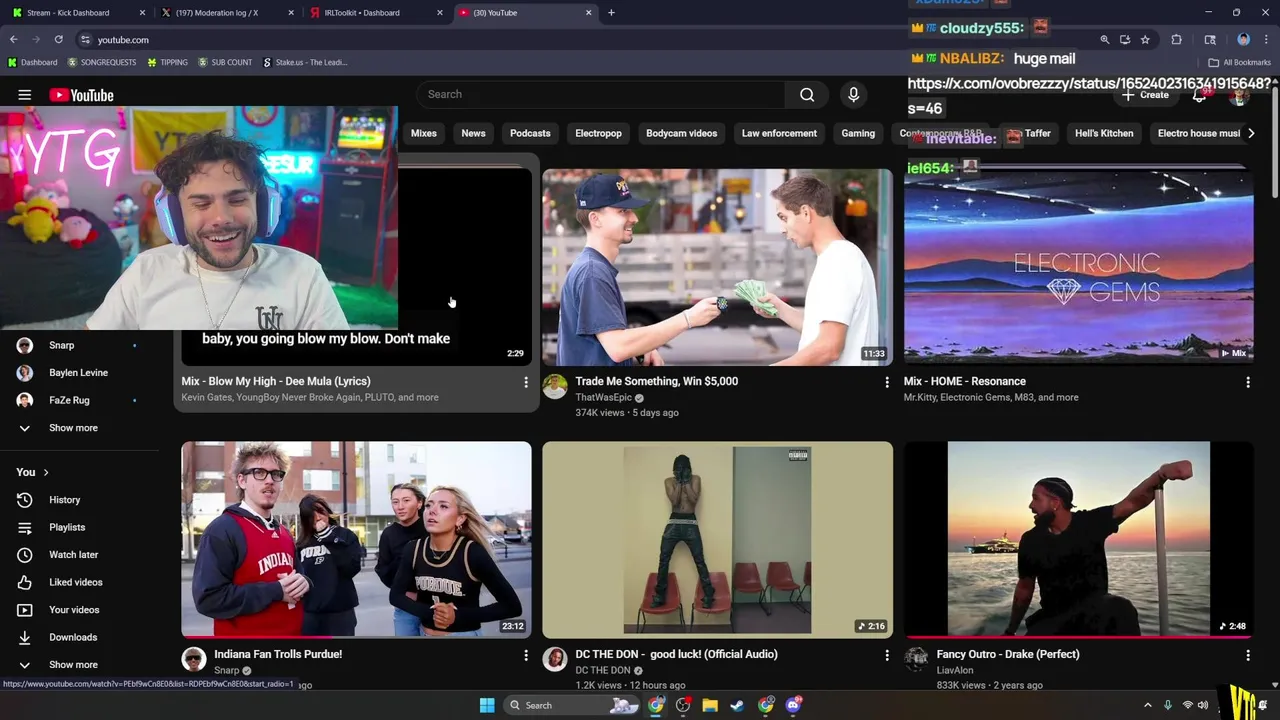
Task: Click the Create button
Action: coord(1145,95)
